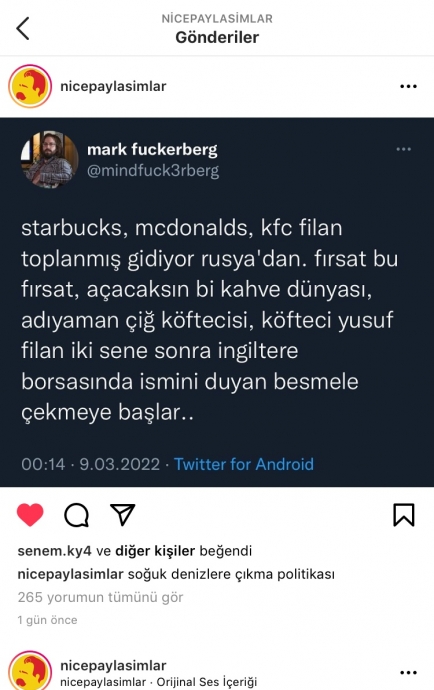Tap the back arrow icon
This screenshot has height=690, width=434.
(x=23, y=29)
